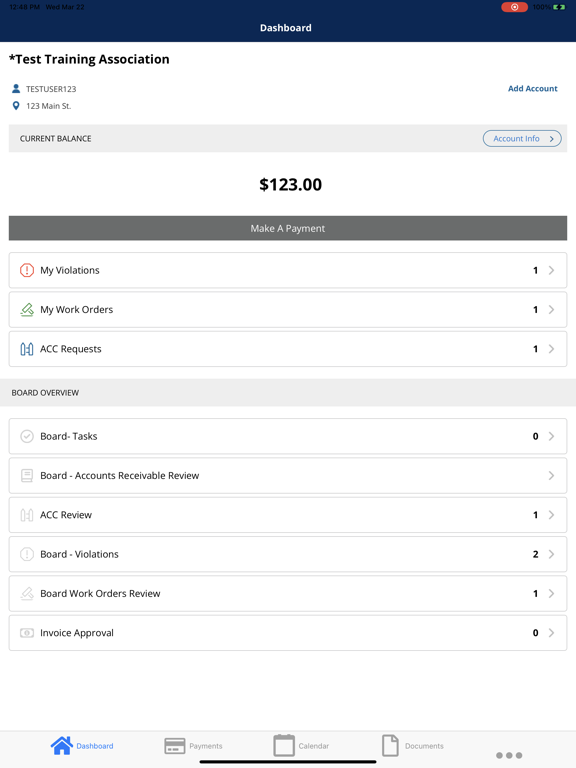Viewport: 576px width, 768px height.
Task: Tap the user profile icon beside TESTUSER123
Action: [16, 89]
